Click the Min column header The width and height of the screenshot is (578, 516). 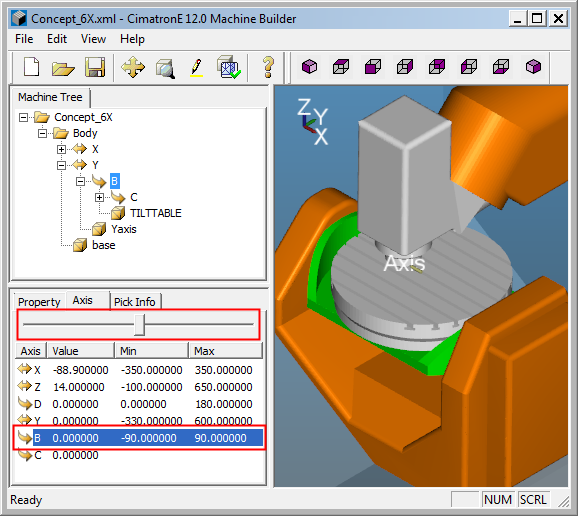152,351
